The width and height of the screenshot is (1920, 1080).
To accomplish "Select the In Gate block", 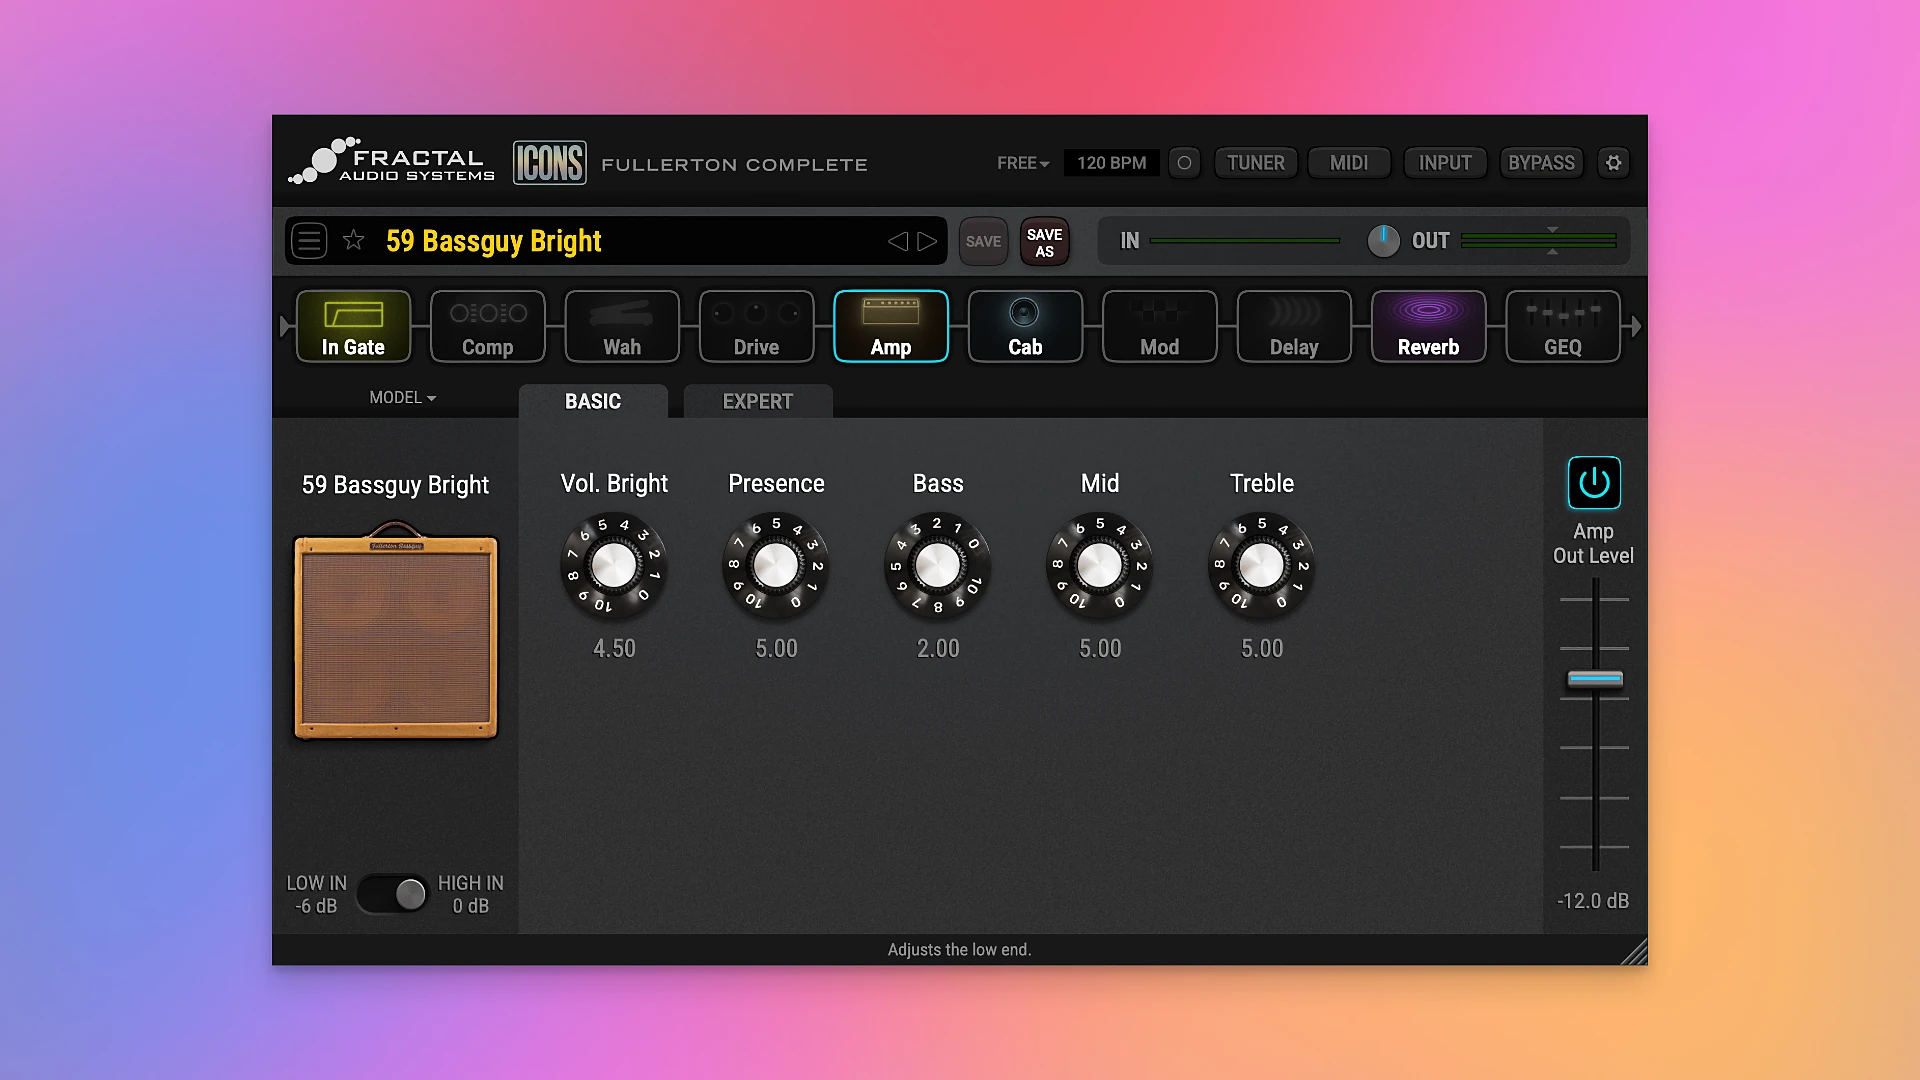I will (352, 326).
